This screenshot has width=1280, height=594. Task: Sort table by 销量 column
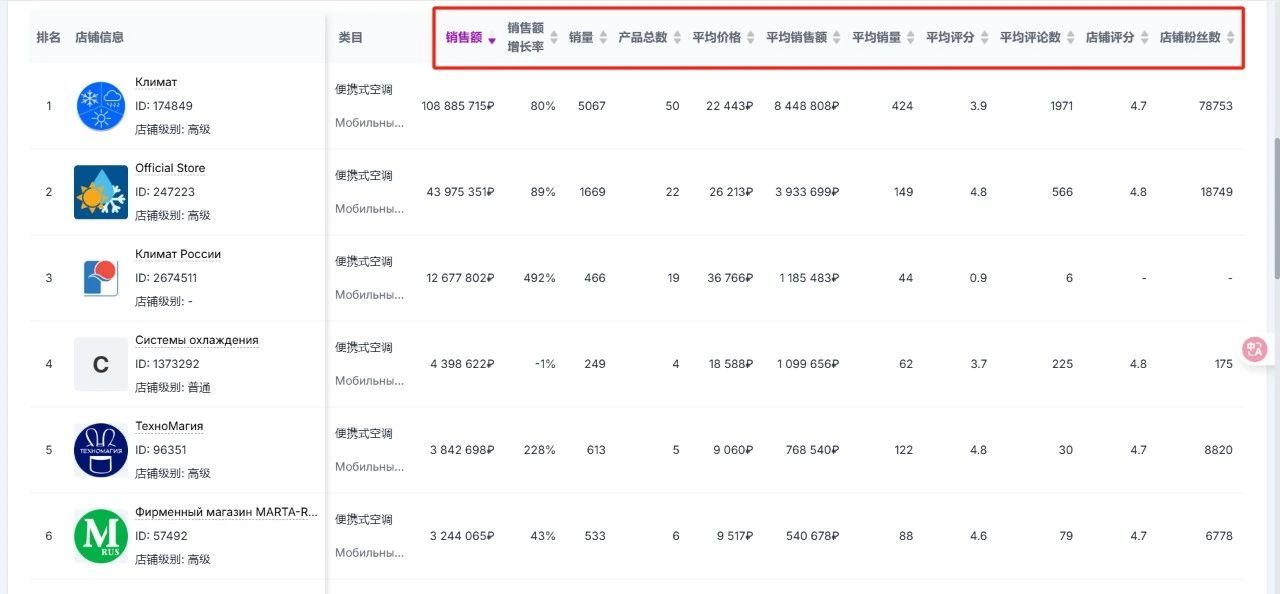click(x=588, y=38)
